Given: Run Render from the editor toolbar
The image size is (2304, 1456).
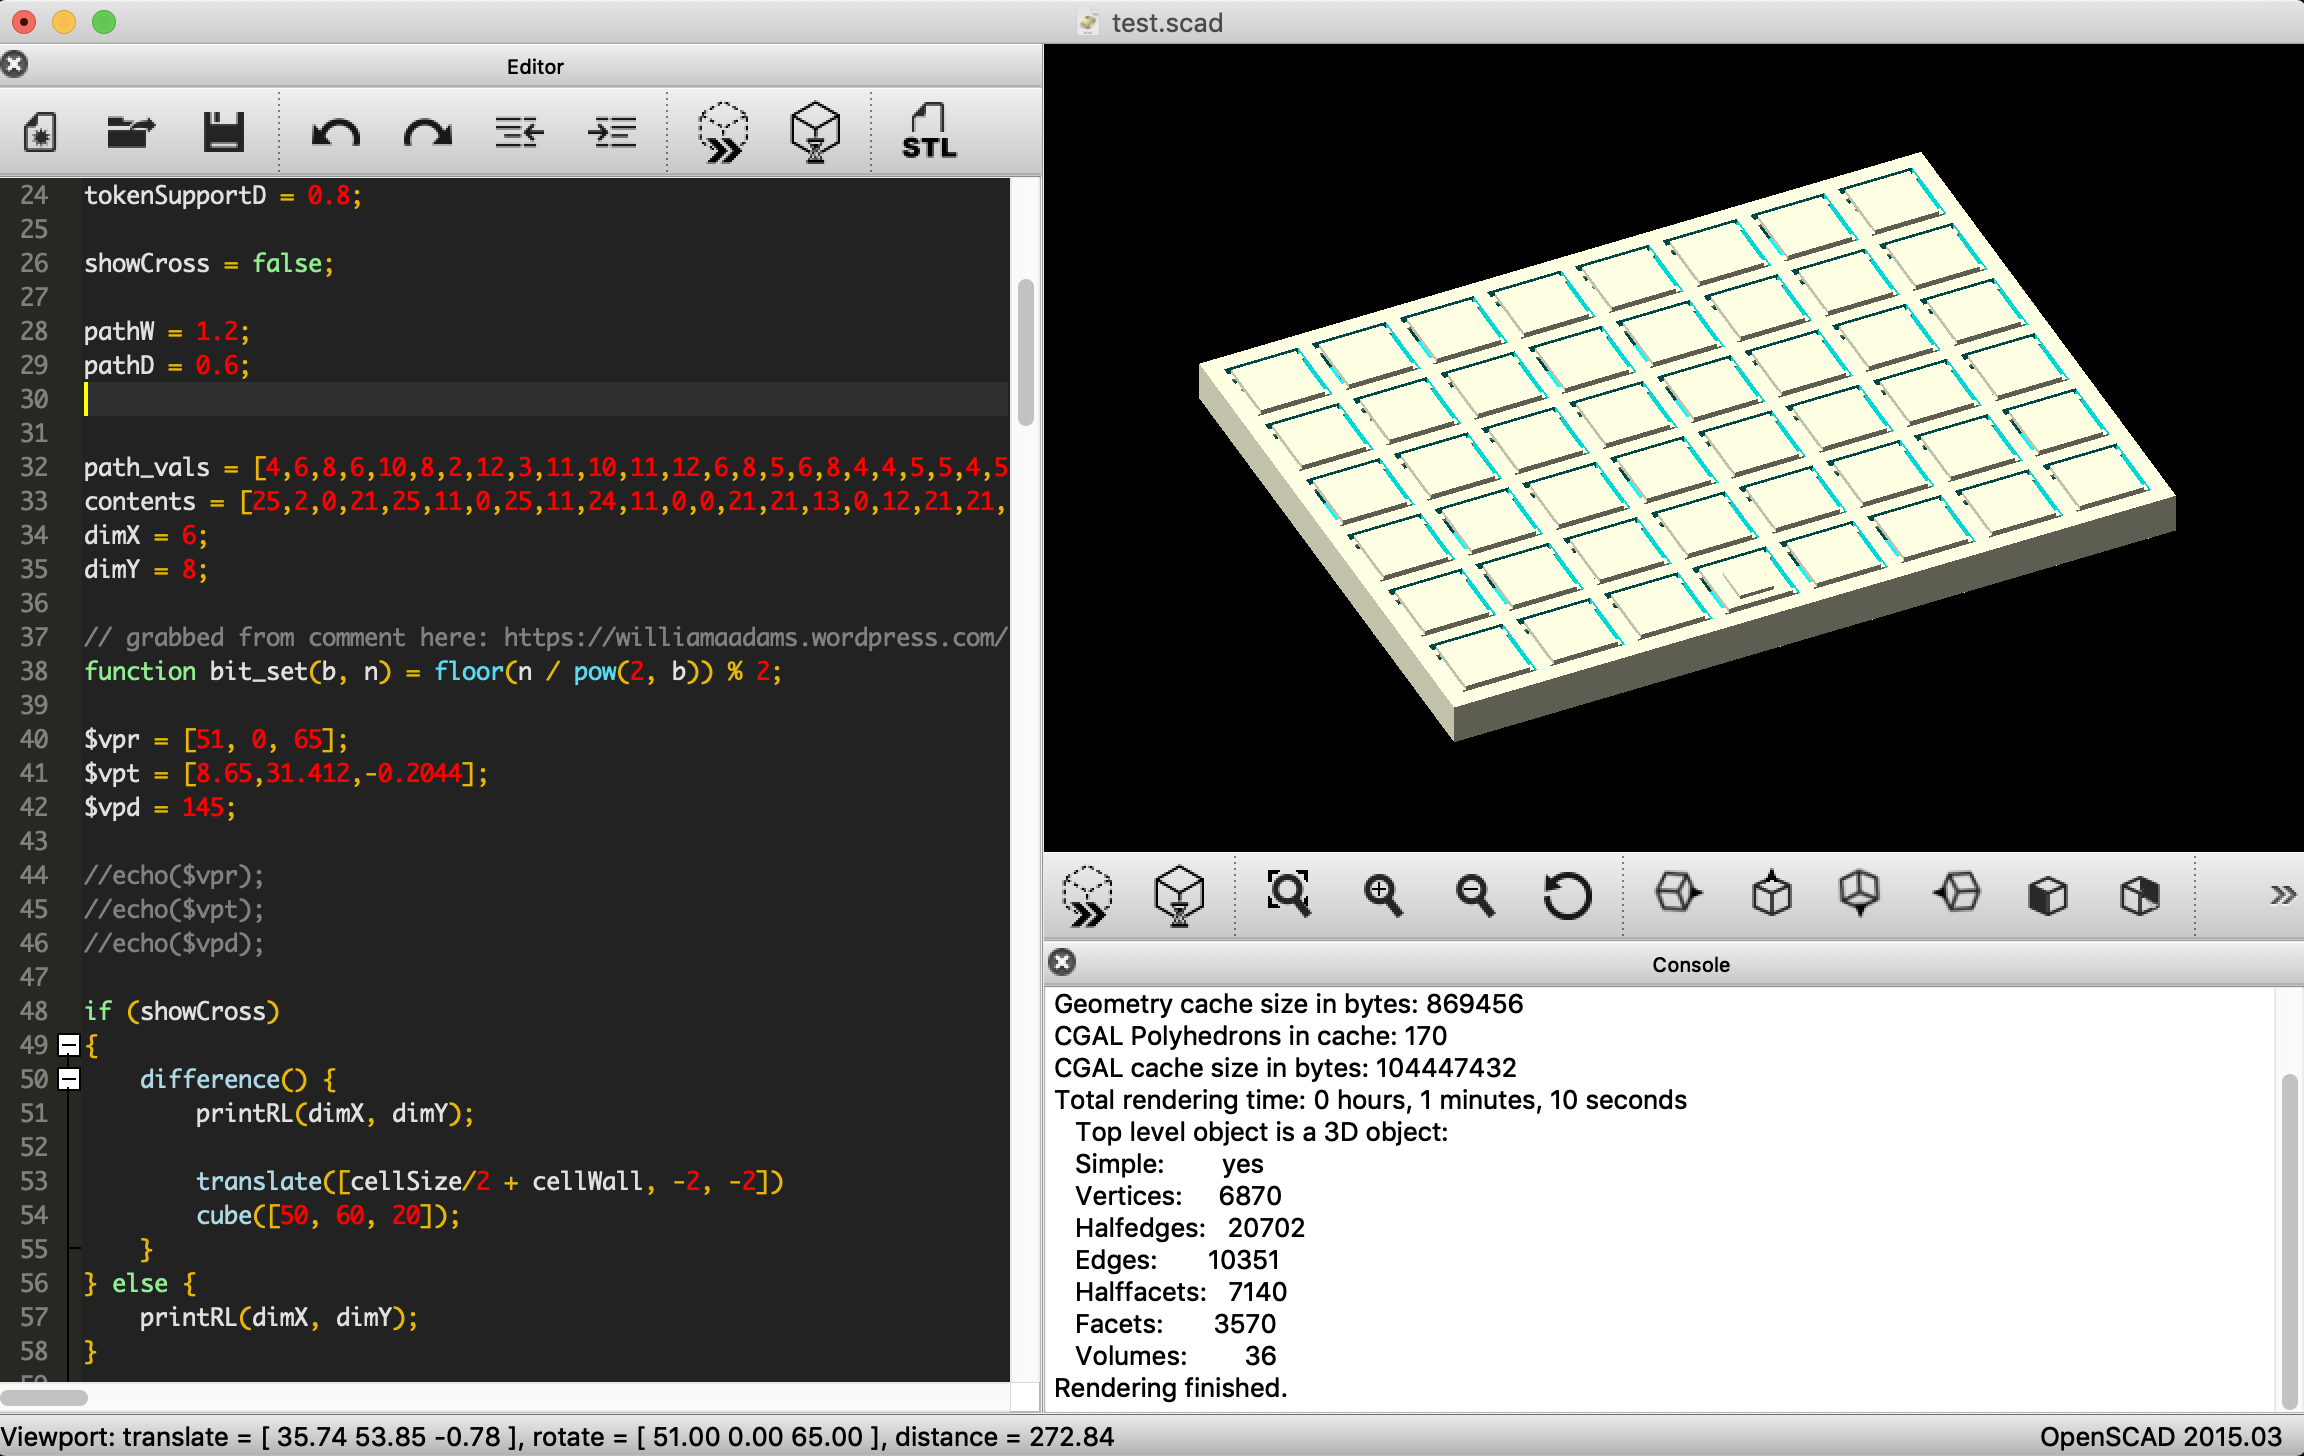Looking at the screenshot, I should [815, 132].
